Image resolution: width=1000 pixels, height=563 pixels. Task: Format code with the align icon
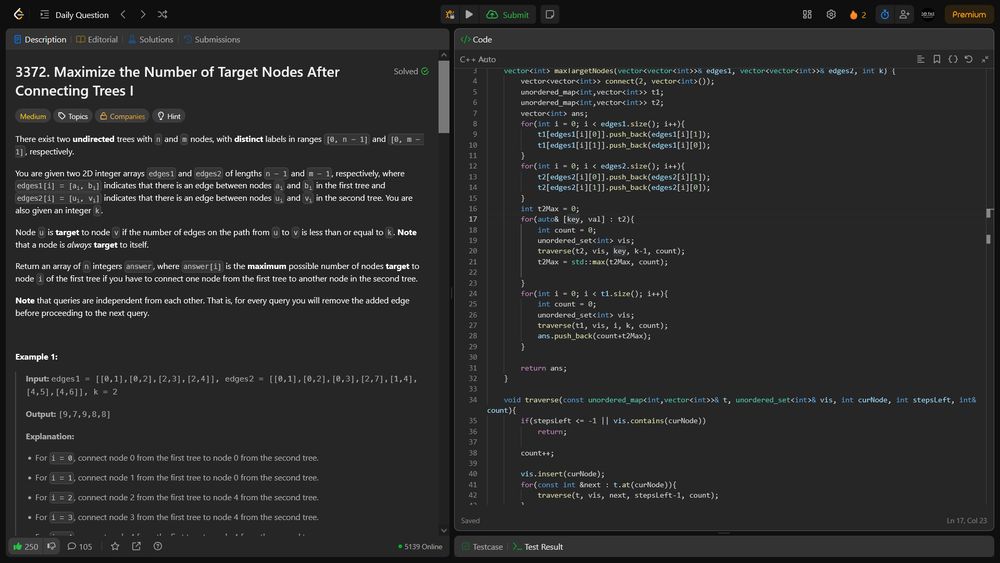pos(920,59)
